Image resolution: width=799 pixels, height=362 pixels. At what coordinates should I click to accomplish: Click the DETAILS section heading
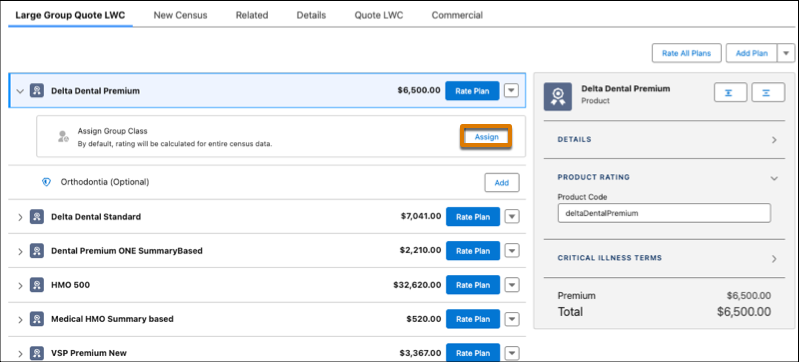[574, 139]
